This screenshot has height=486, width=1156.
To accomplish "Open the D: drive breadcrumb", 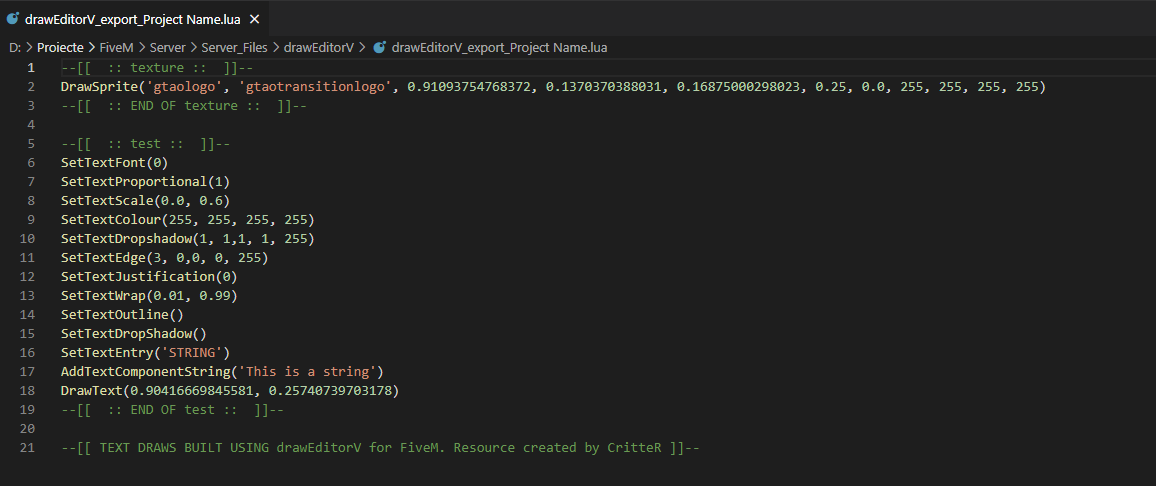I will [x=15, y=47].
